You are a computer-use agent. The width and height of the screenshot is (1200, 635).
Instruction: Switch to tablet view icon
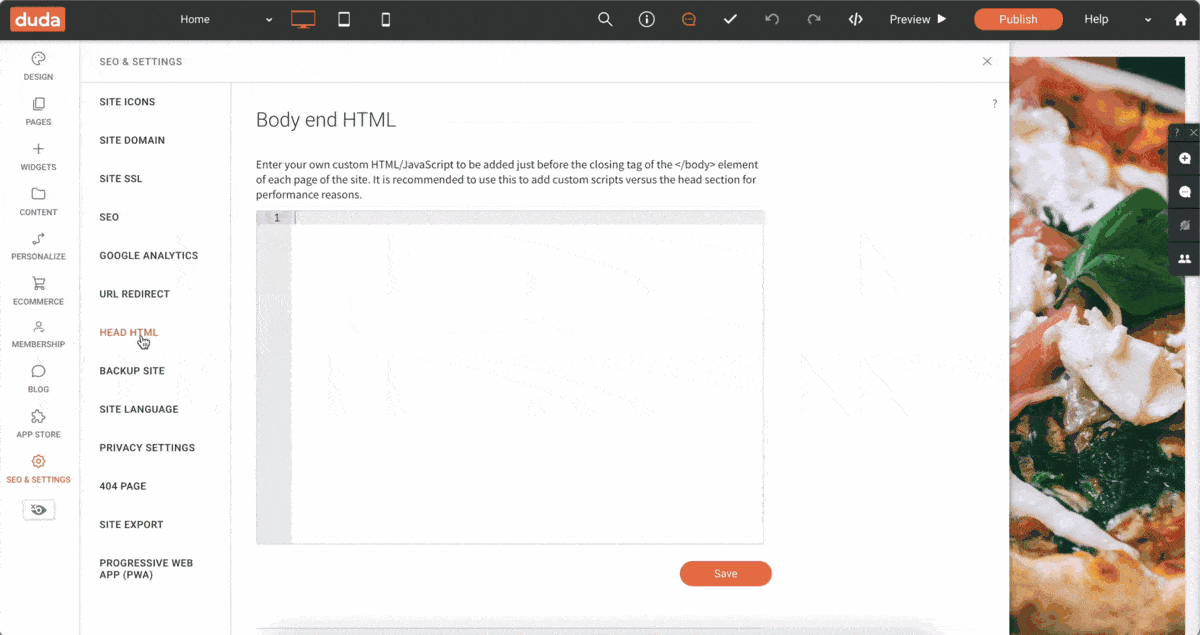pos(344,19)
